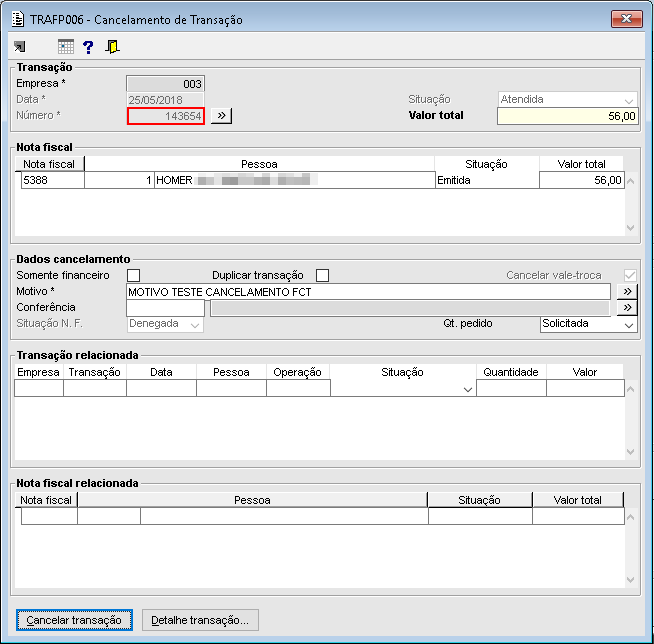Viewport: 654px width, 644px height.
Task: Click Valor total header in Nota fiscal relacionada
Action: 578,500
